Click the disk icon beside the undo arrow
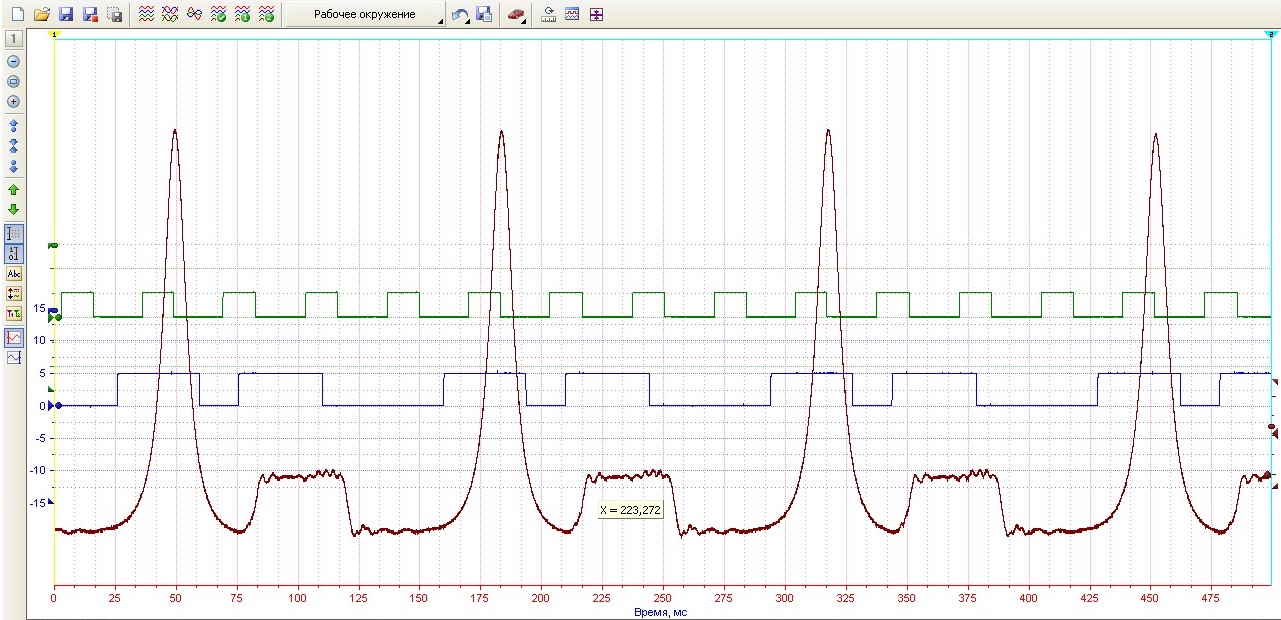 (484, 14)
